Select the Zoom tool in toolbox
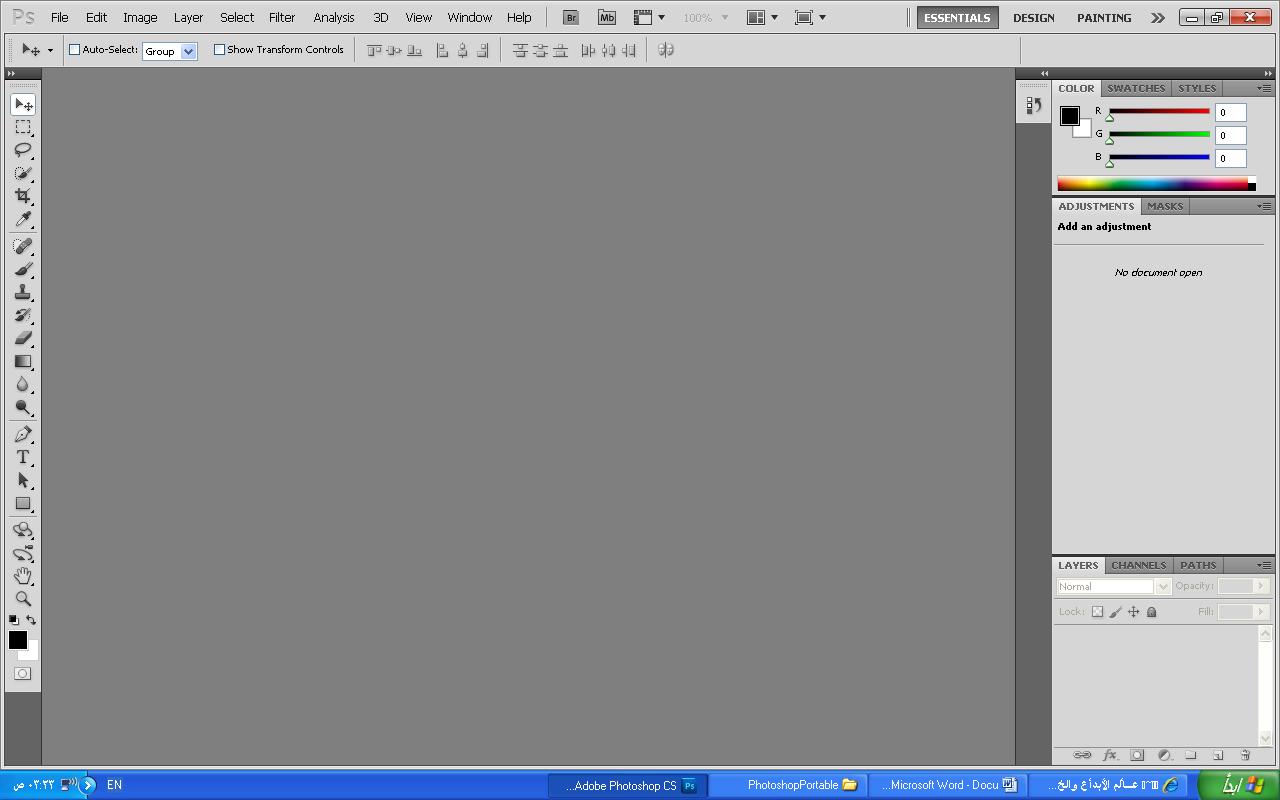 coord(22,599)
